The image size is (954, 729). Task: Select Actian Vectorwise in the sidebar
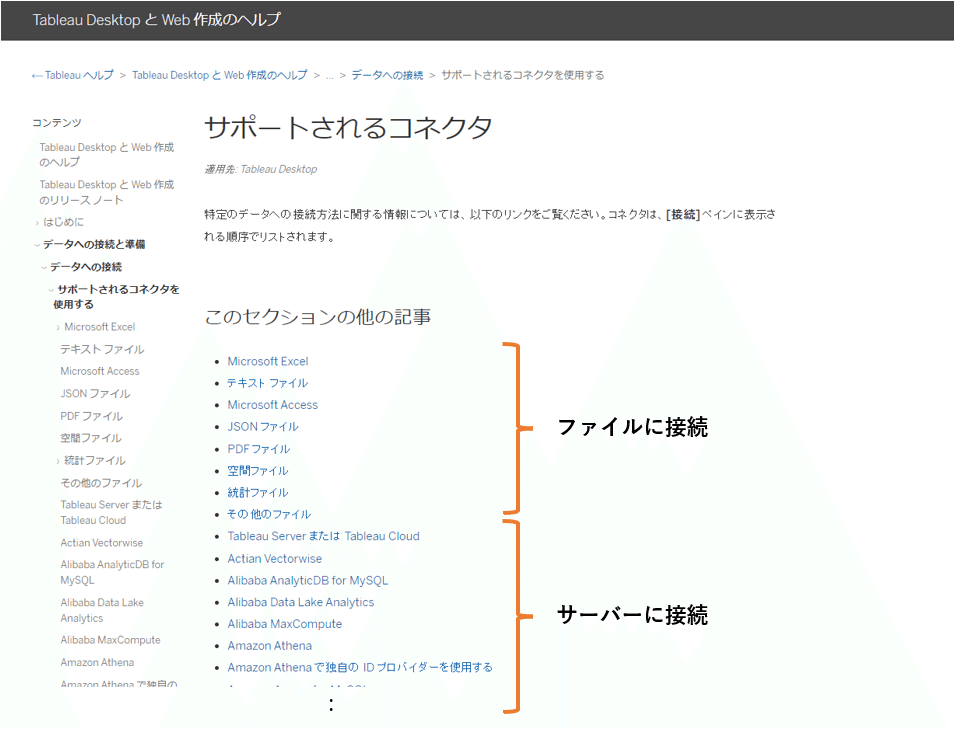click(102, 543)
